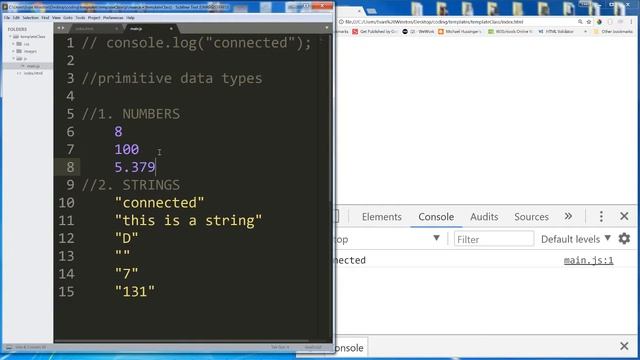Open the HTML Validator bookmark
Viewport: 640px width, 360px height.
(x=556, y=31)
